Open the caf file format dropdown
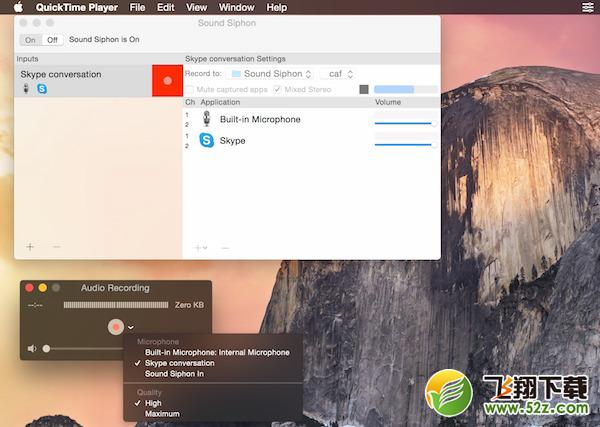The width and height of the screenshot is (600, 427). (x=339, y=74)
